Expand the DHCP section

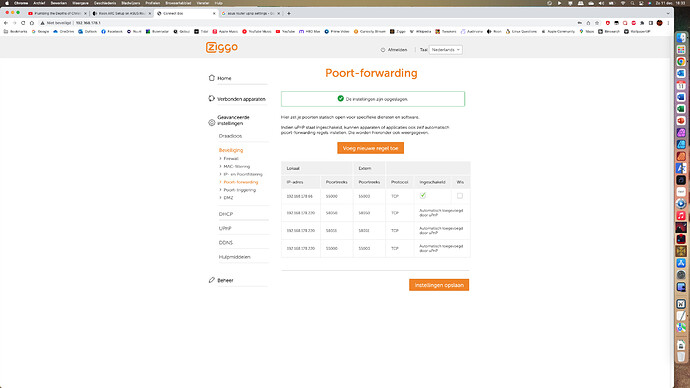click(x=226, y=214)
